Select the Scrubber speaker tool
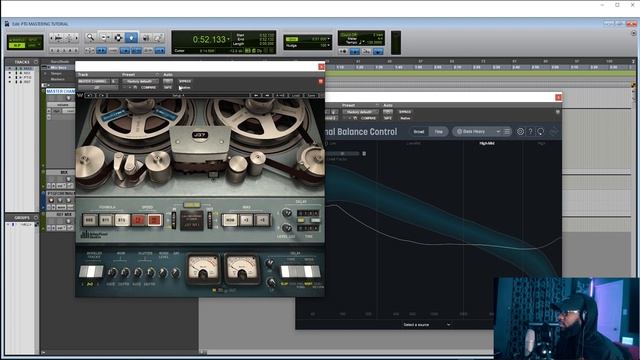The height and width of the screenshot is (360, 640). tap(146, 38)
